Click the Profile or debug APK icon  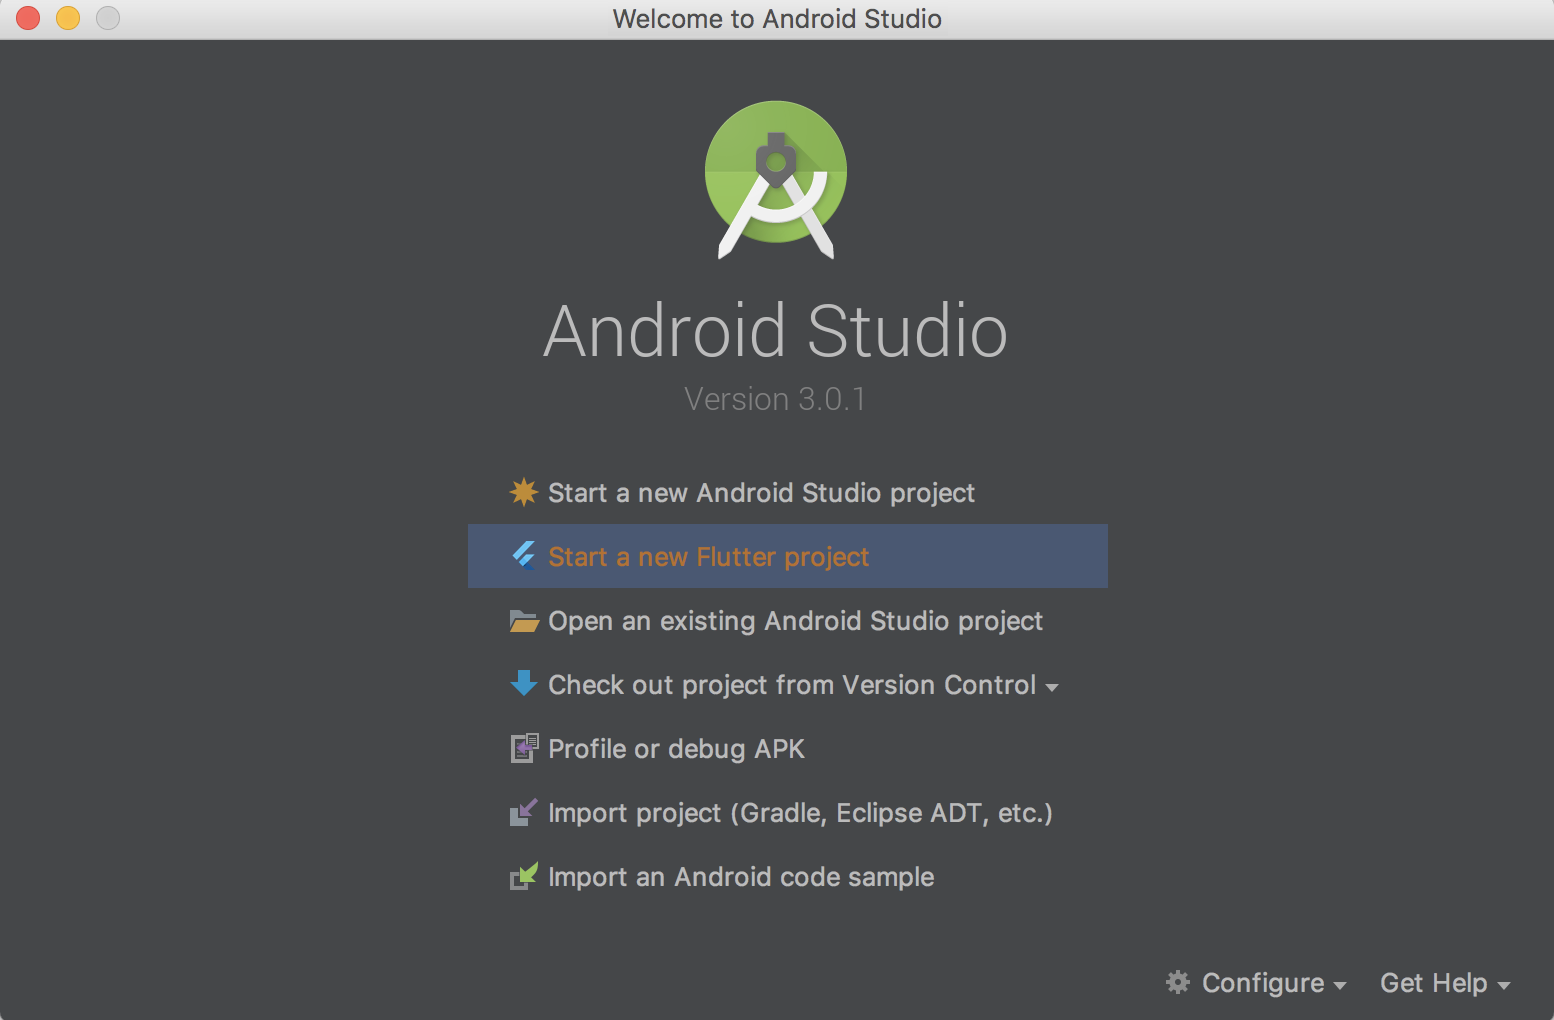click(x=524, y=748)
